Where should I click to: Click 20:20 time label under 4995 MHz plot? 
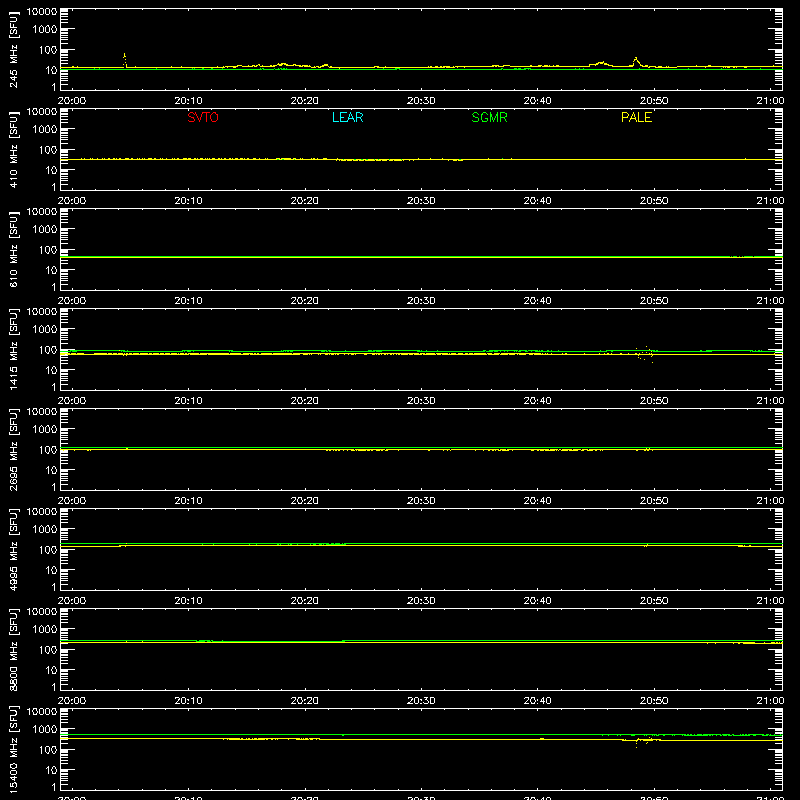coord(305,601)
